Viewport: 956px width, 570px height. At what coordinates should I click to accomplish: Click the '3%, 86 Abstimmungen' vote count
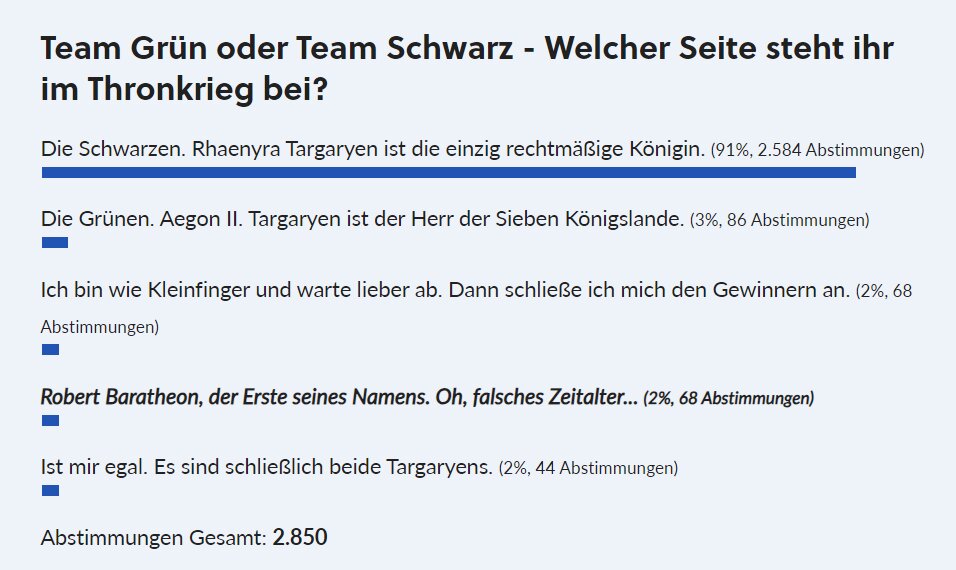click(x=779, y=221)
